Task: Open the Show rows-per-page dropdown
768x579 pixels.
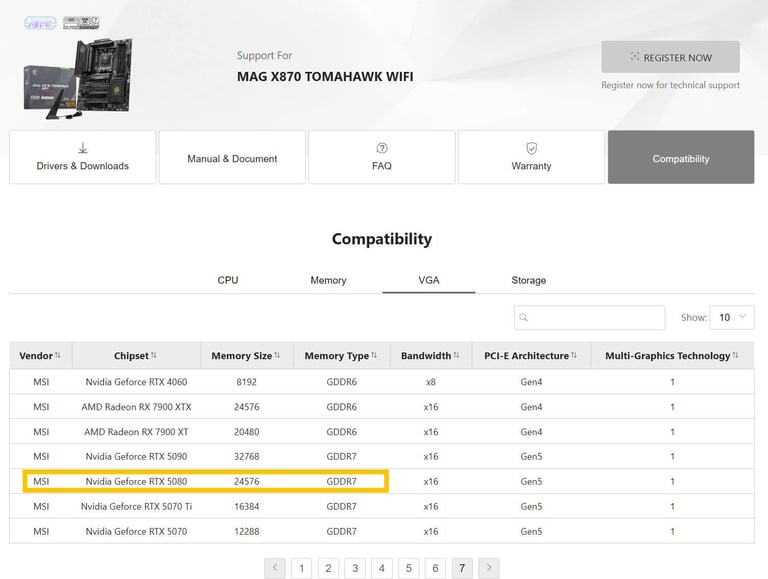Action: [x=732, y=317]
